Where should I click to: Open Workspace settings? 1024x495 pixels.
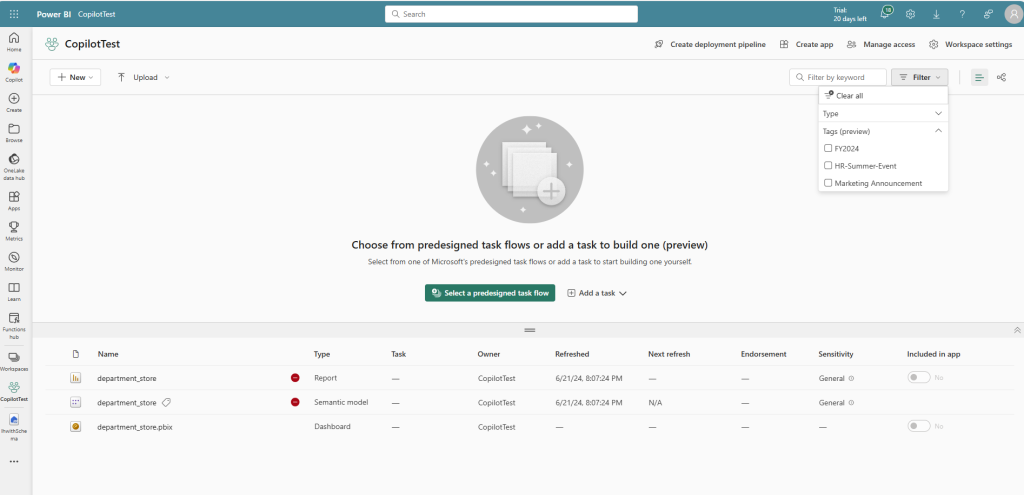970,44
